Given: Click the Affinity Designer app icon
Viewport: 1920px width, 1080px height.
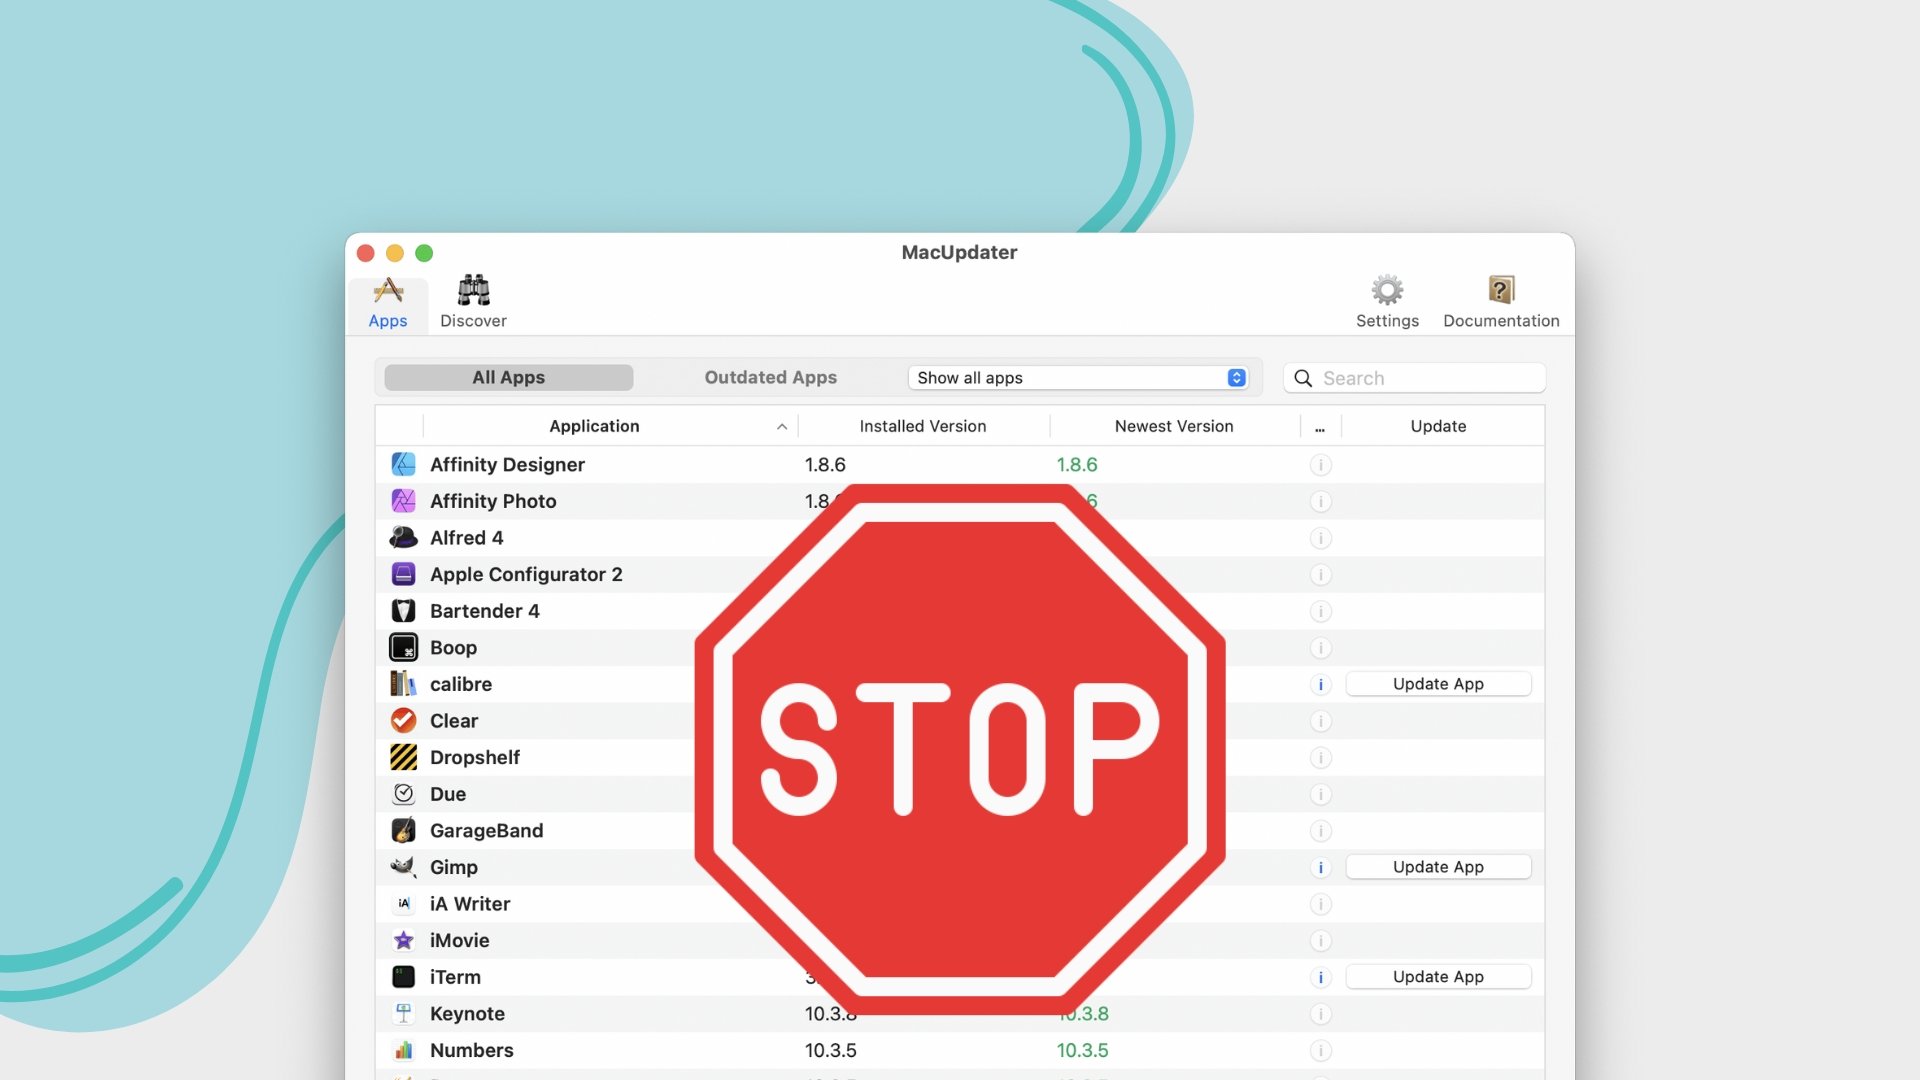Looking at the screenshot, I should (x=403, y=464).
